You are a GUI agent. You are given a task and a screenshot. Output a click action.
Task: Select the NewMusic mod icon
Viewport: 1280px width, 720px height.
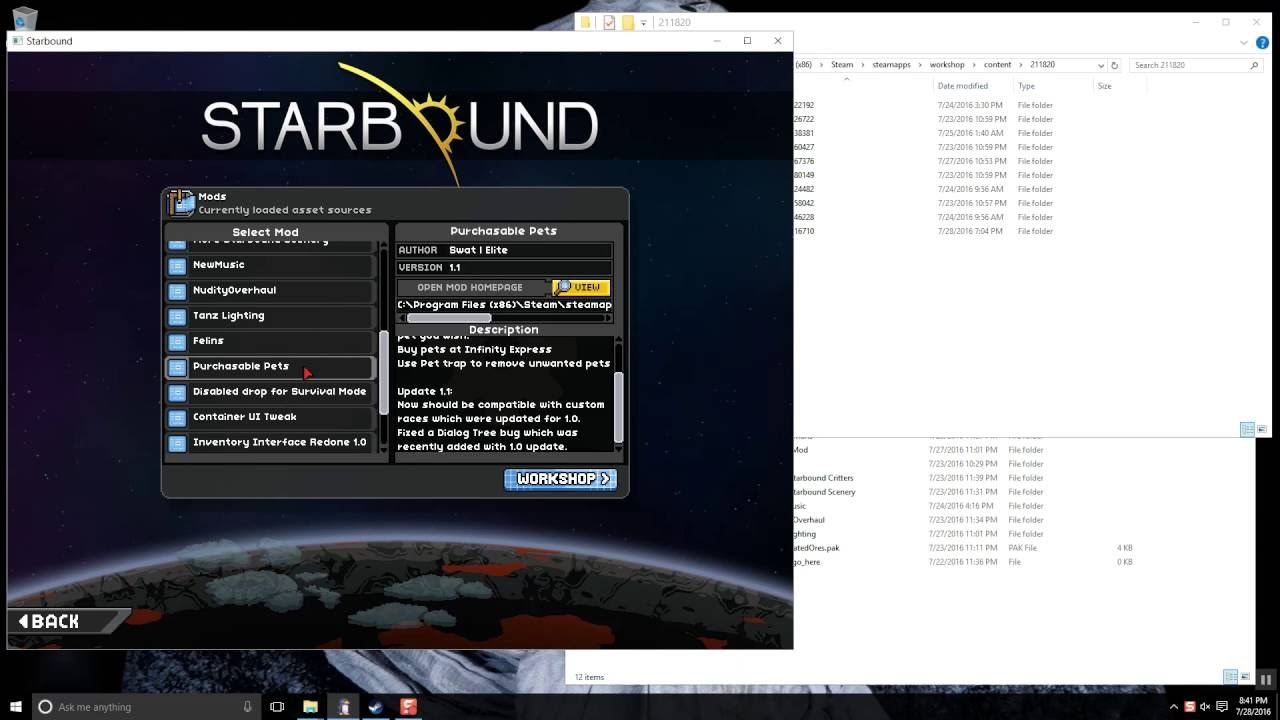[x=177, y=266]
